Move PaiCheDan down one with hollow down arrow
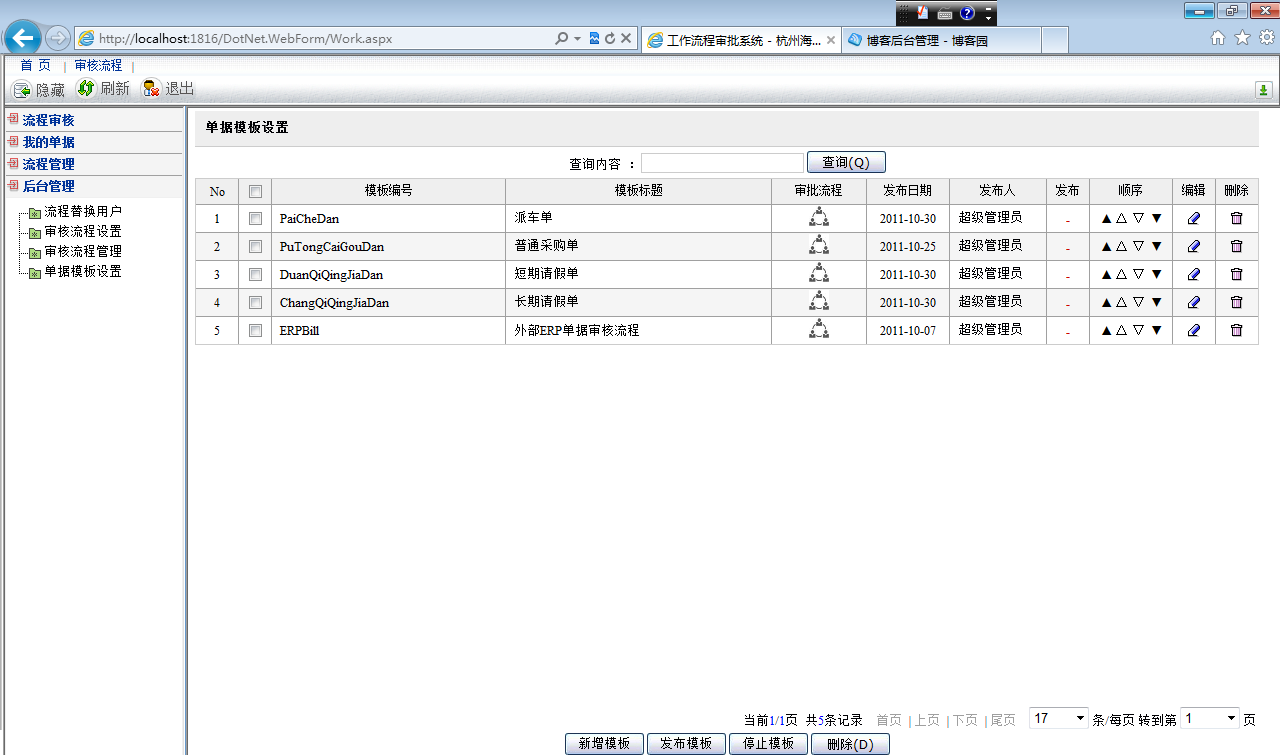1281x755 pixels. pos(1138,218)
